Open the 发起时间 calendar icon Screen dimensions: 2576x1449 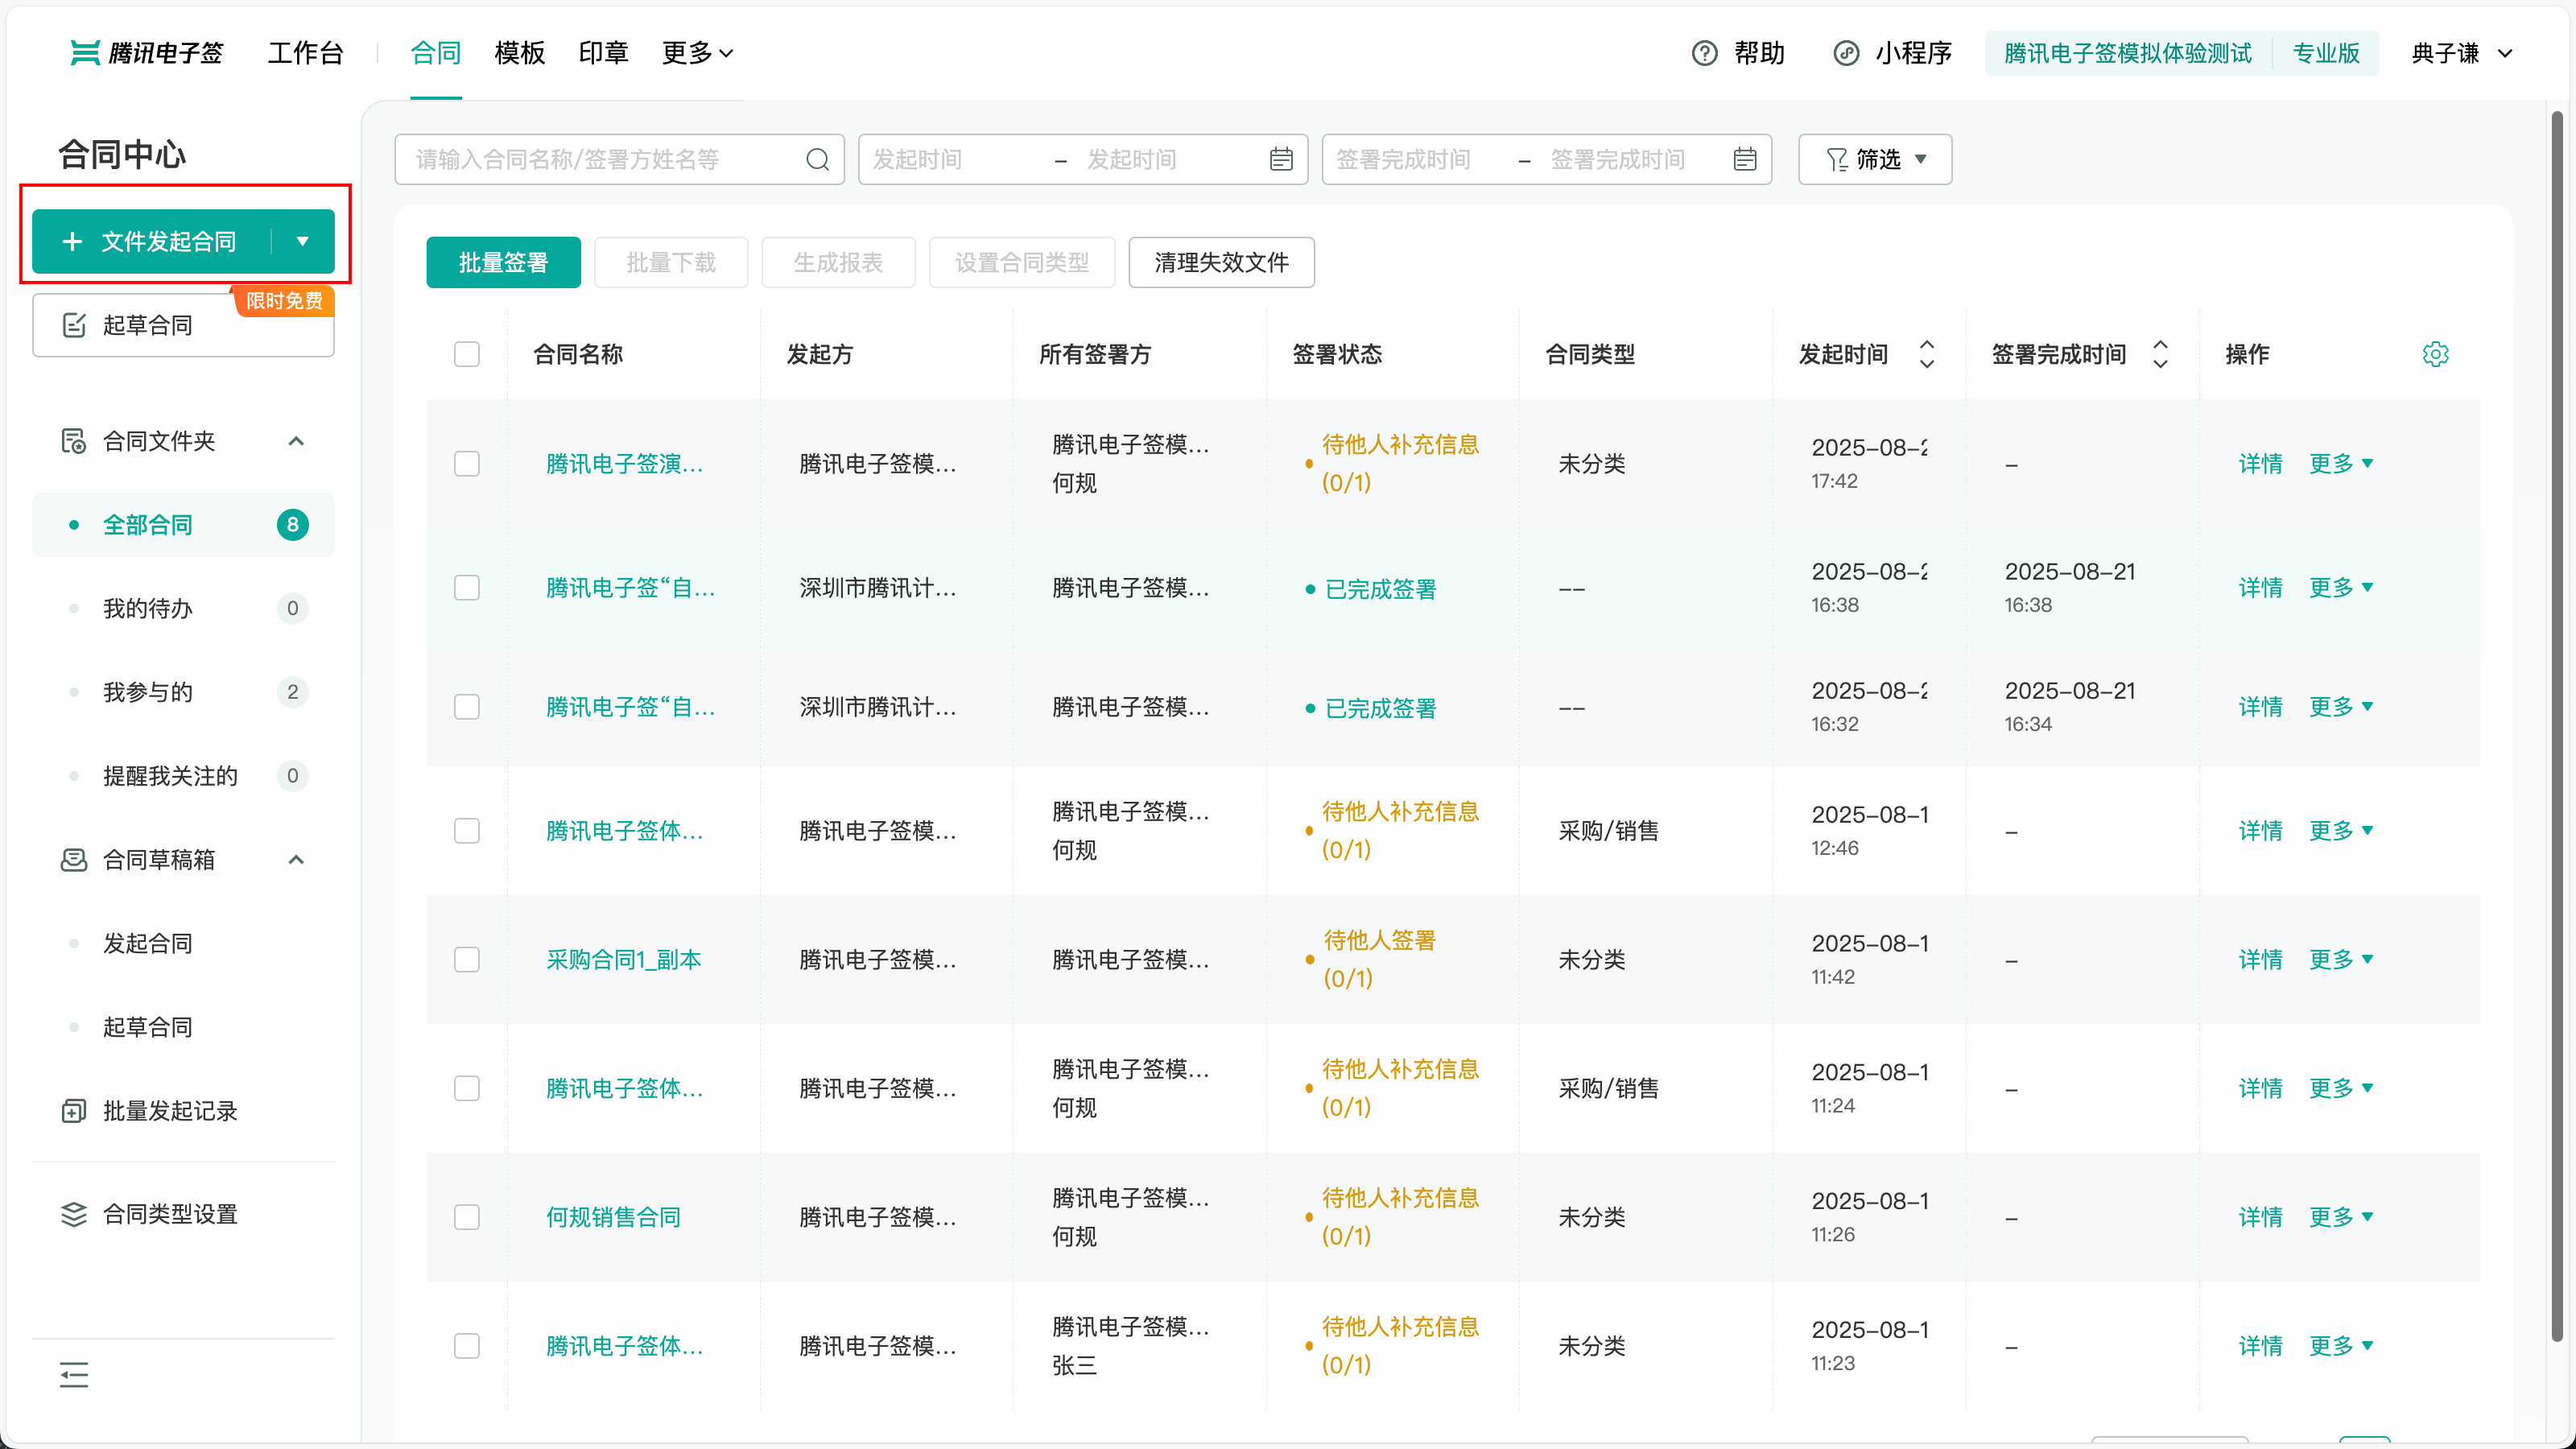pyautogui.click(x=1281, y=159)
